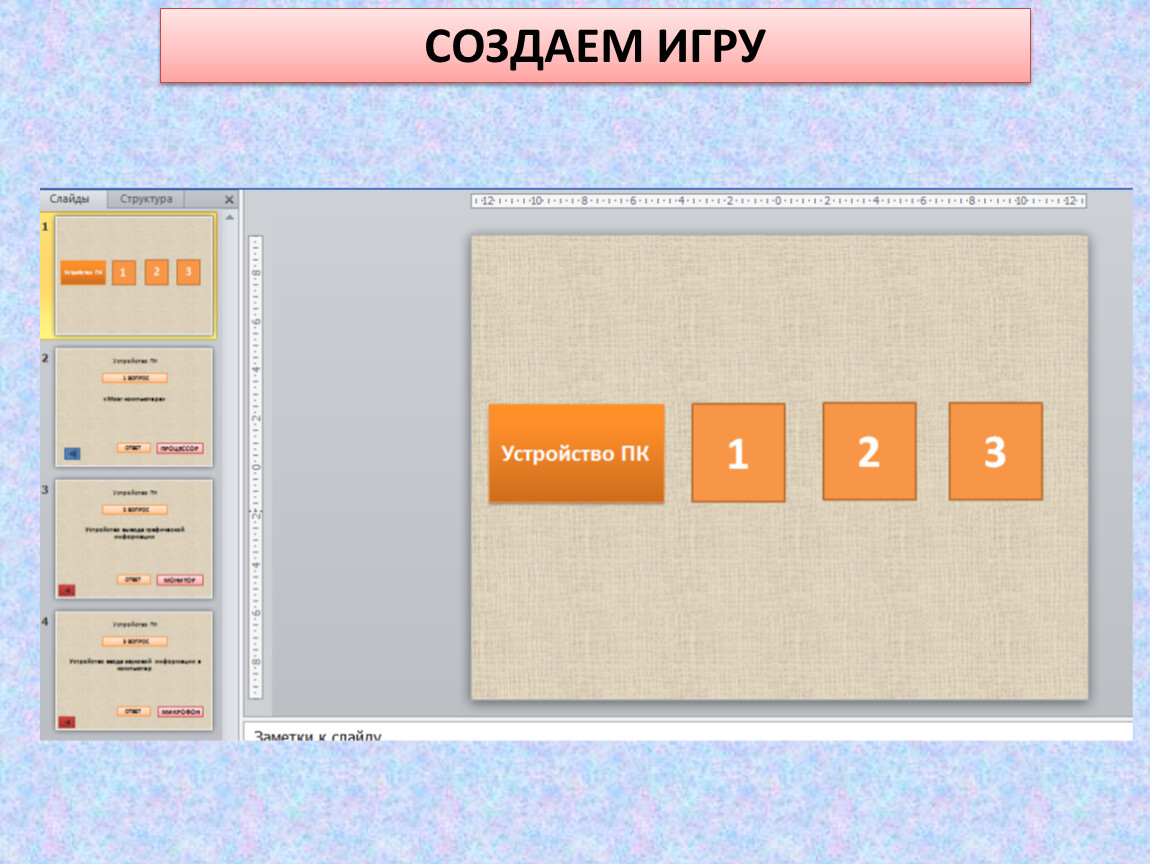Close the slides thumbnail pane
The image size is (1150, 864).
click(x=229, y=200)
